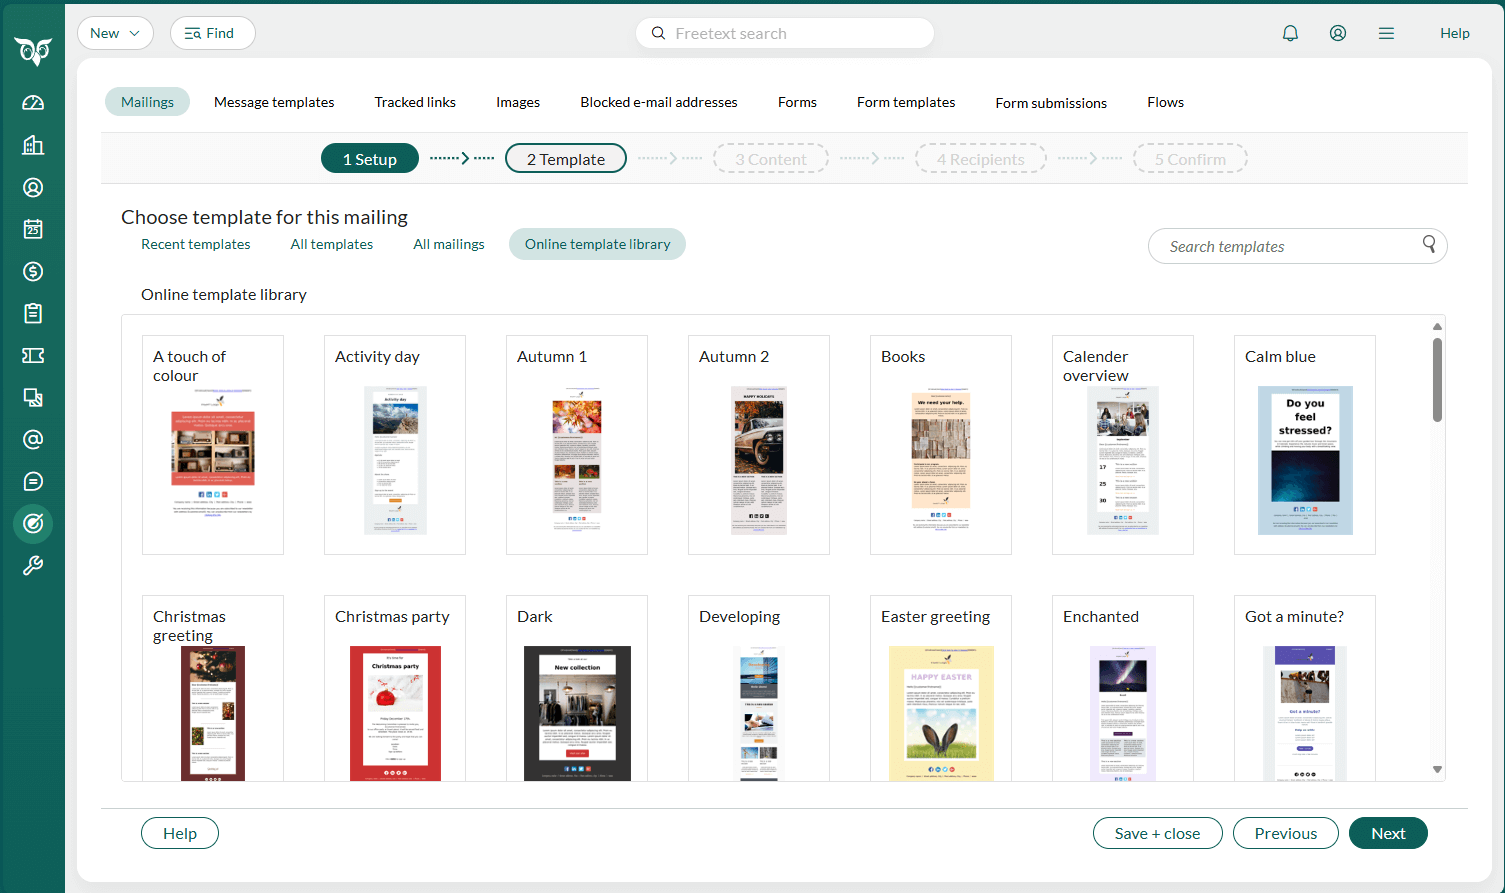Viewport: 1505px width, 893px height.
Task: Click Save + close button
Action: (1157, 833)
